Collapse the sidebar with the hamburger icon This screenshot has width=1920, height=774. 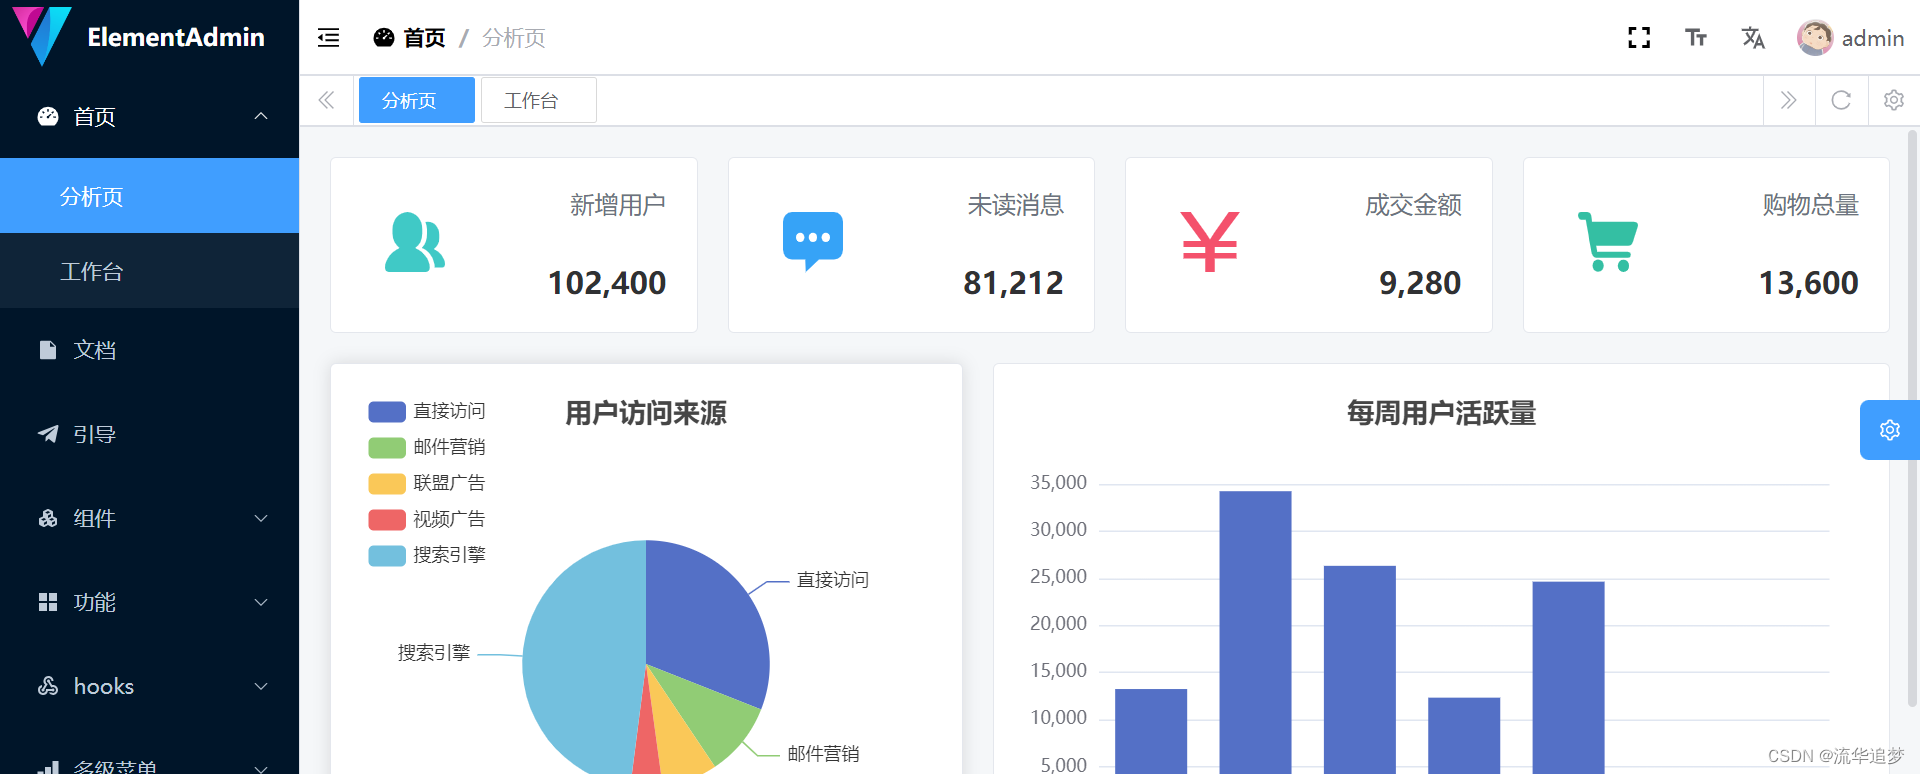click(328, 38)
